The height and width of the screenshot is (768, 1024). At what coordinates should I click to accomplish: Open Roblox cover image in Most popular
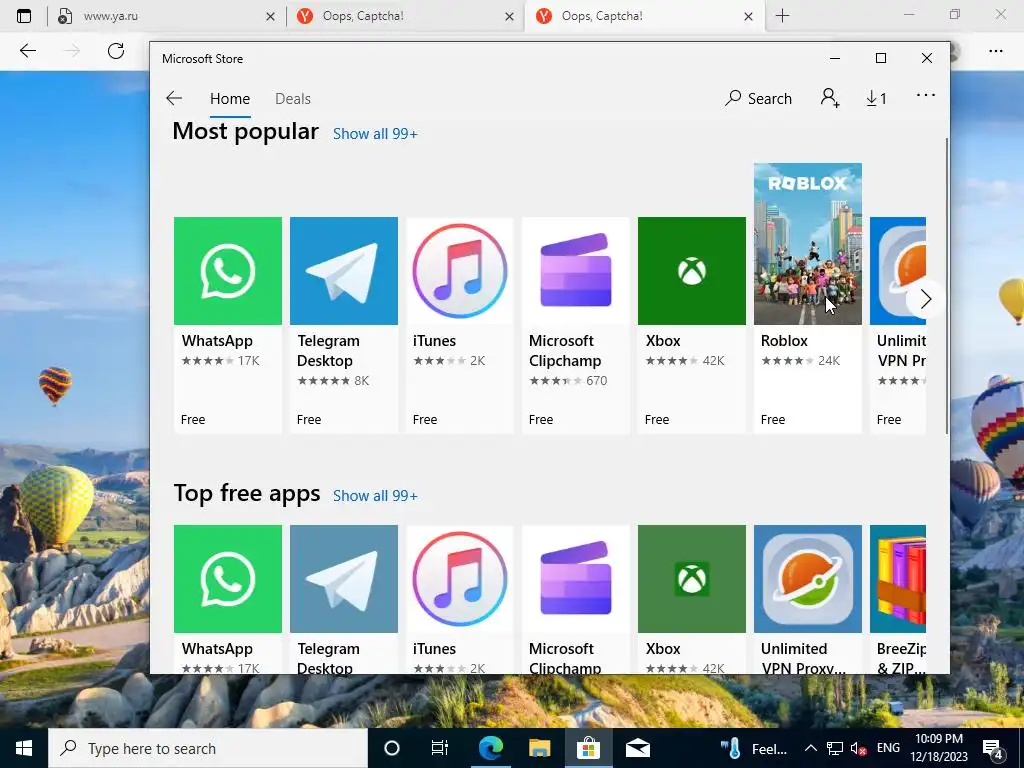808,244
